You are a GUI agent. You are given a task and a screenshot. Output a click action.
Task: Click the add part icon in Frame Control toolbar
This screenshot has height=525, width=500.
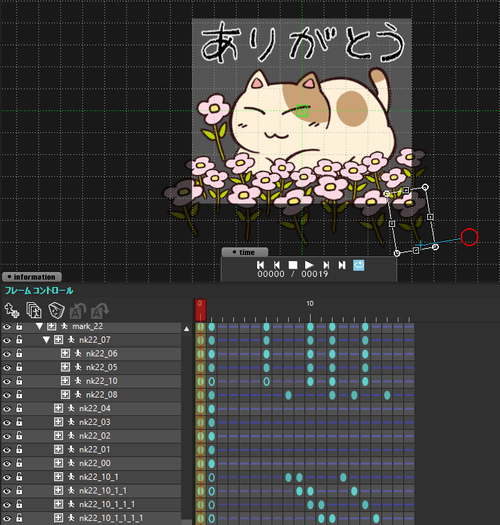[12, 310]
